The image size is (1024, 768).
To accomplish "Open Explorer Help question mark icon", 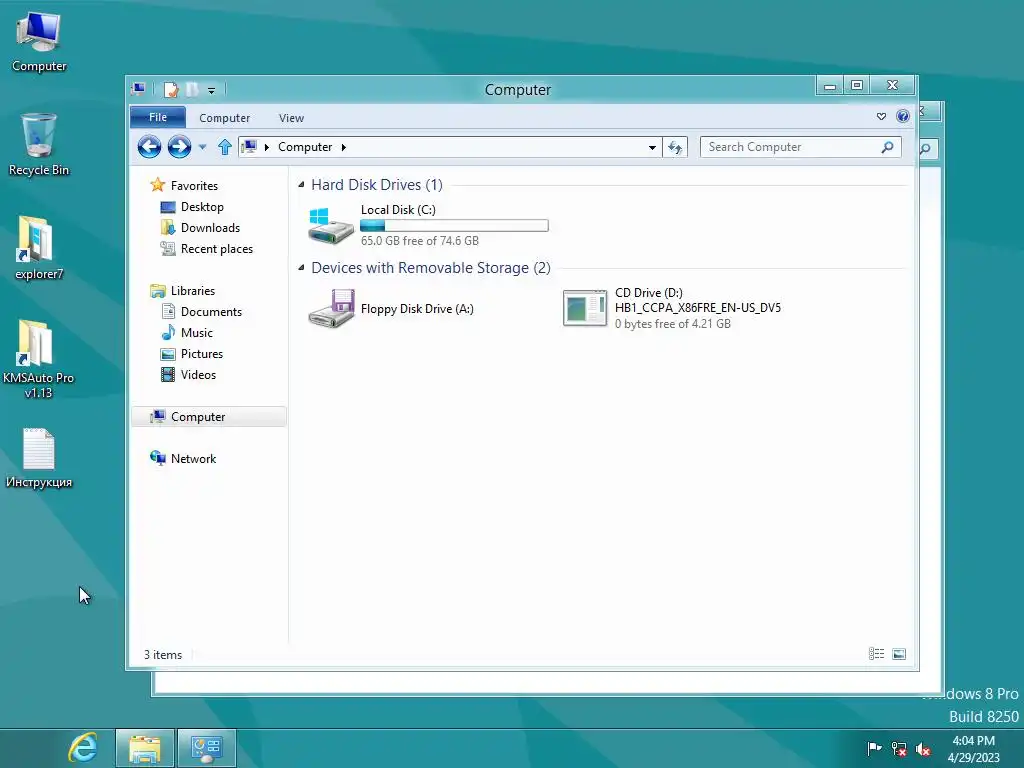I will coord(903,116).
